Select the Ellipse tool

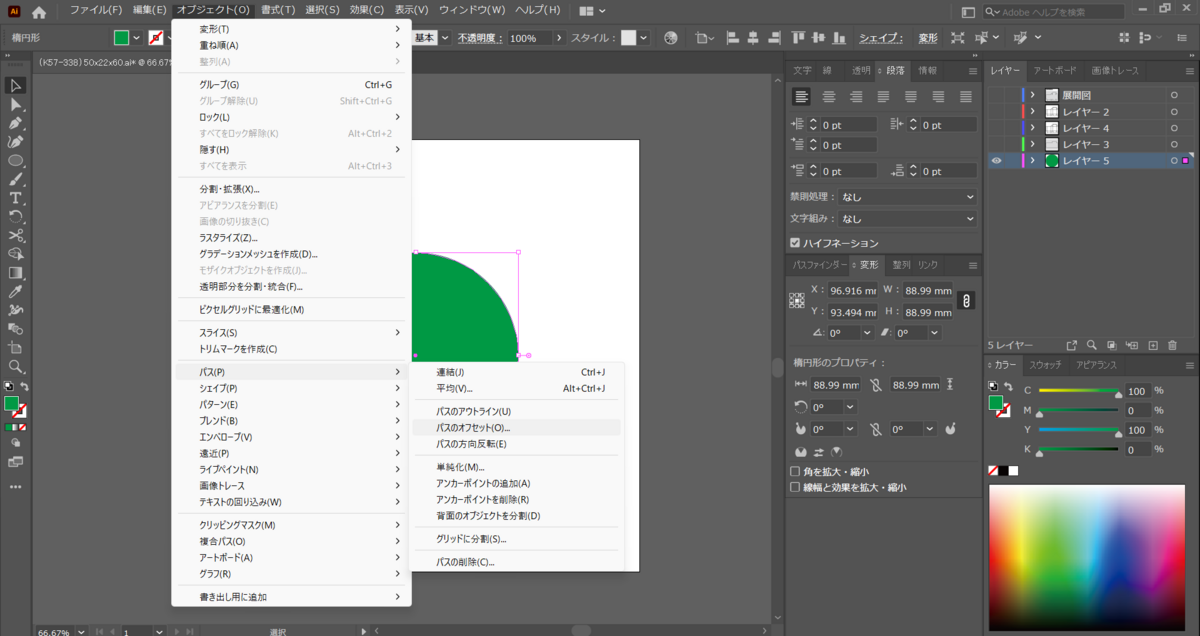[x=15, y=161]
